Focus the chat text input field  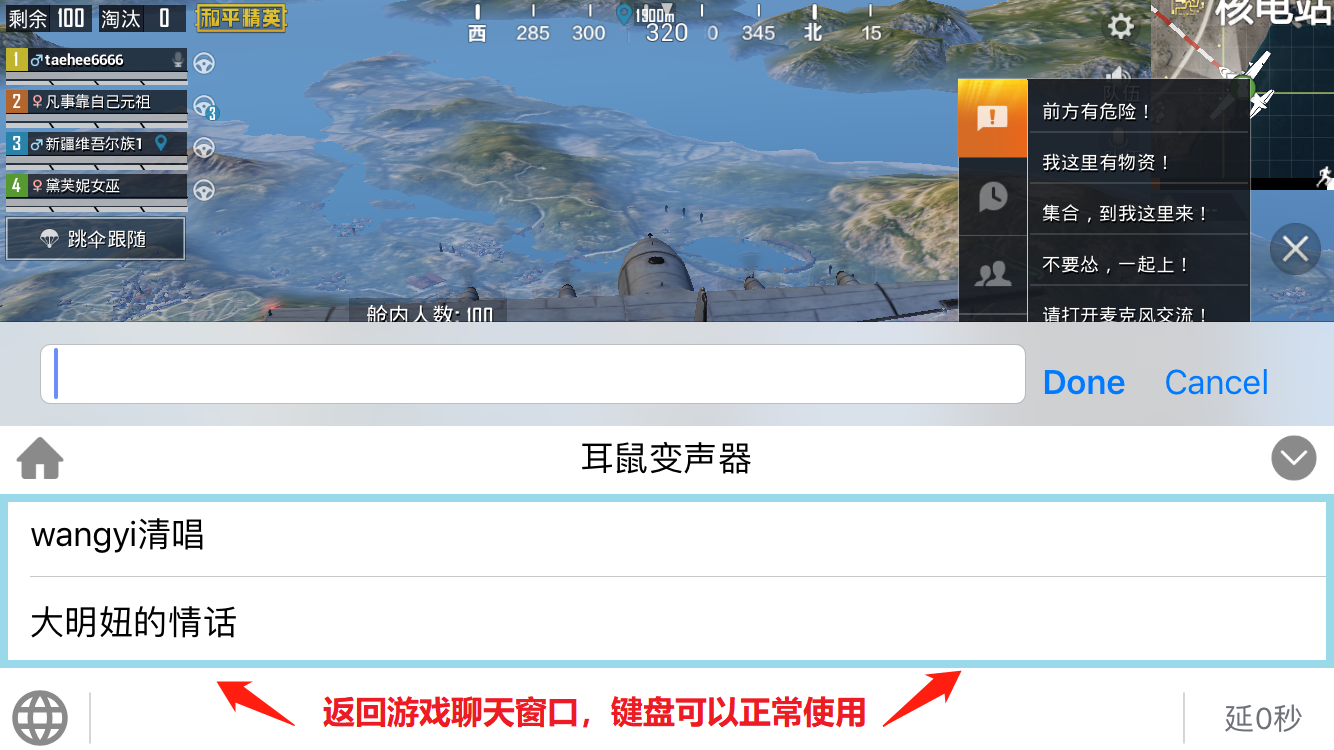(533, 374)
